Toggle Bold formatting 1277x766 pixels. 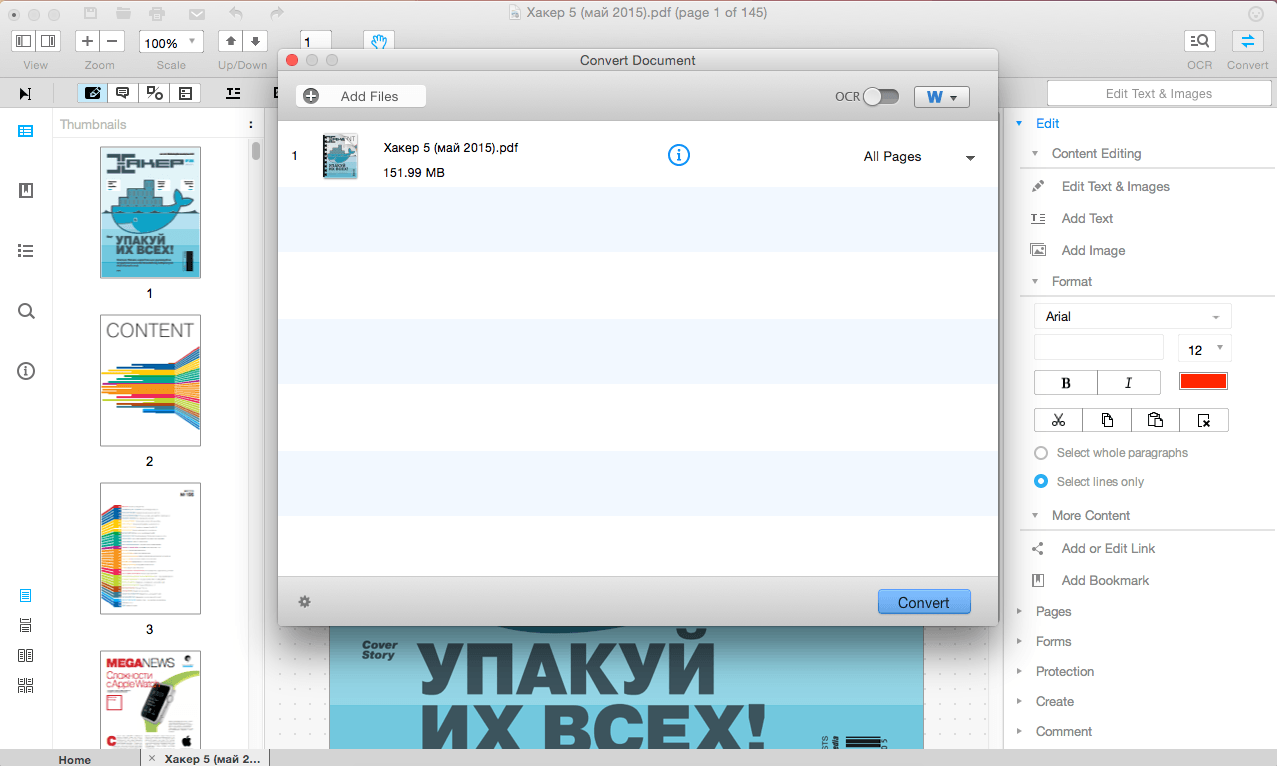[x=1066, y=382]
